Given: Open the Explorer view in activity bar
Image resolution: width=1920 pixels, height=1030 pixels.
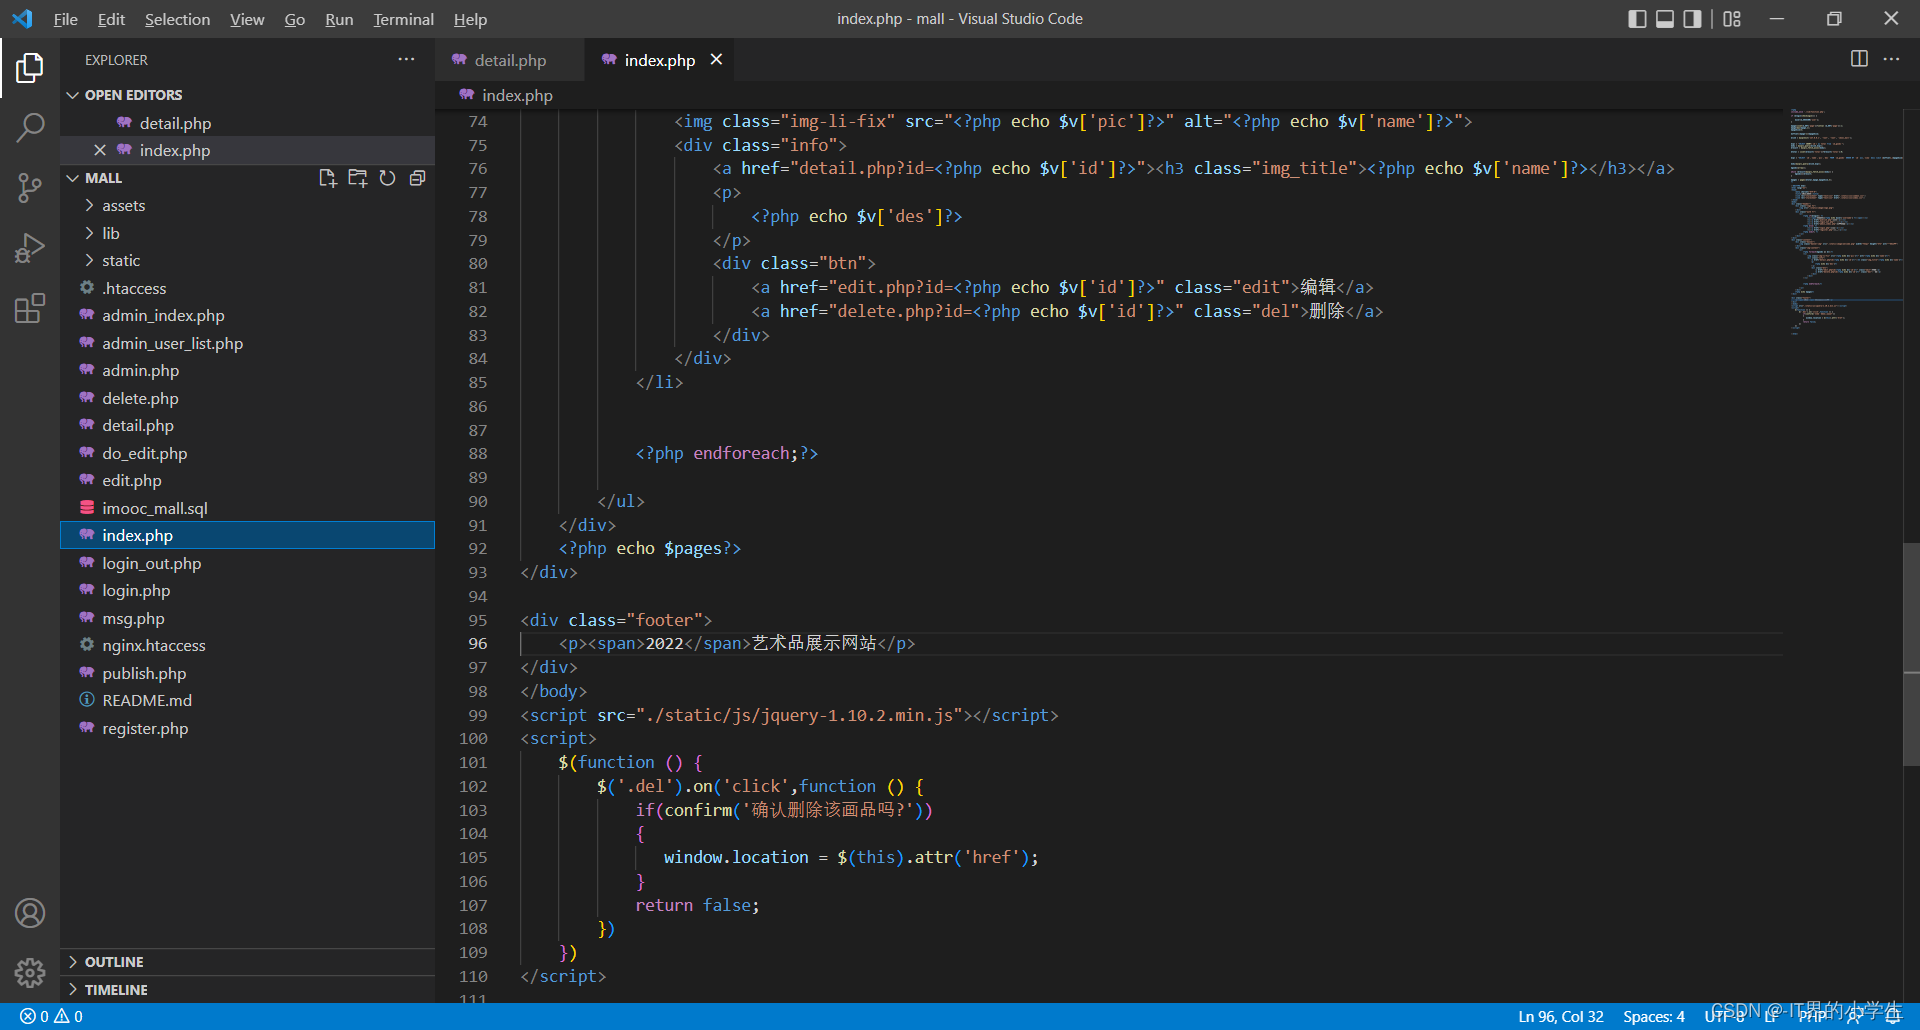Looking at the screenshot, I should point(30,68).
